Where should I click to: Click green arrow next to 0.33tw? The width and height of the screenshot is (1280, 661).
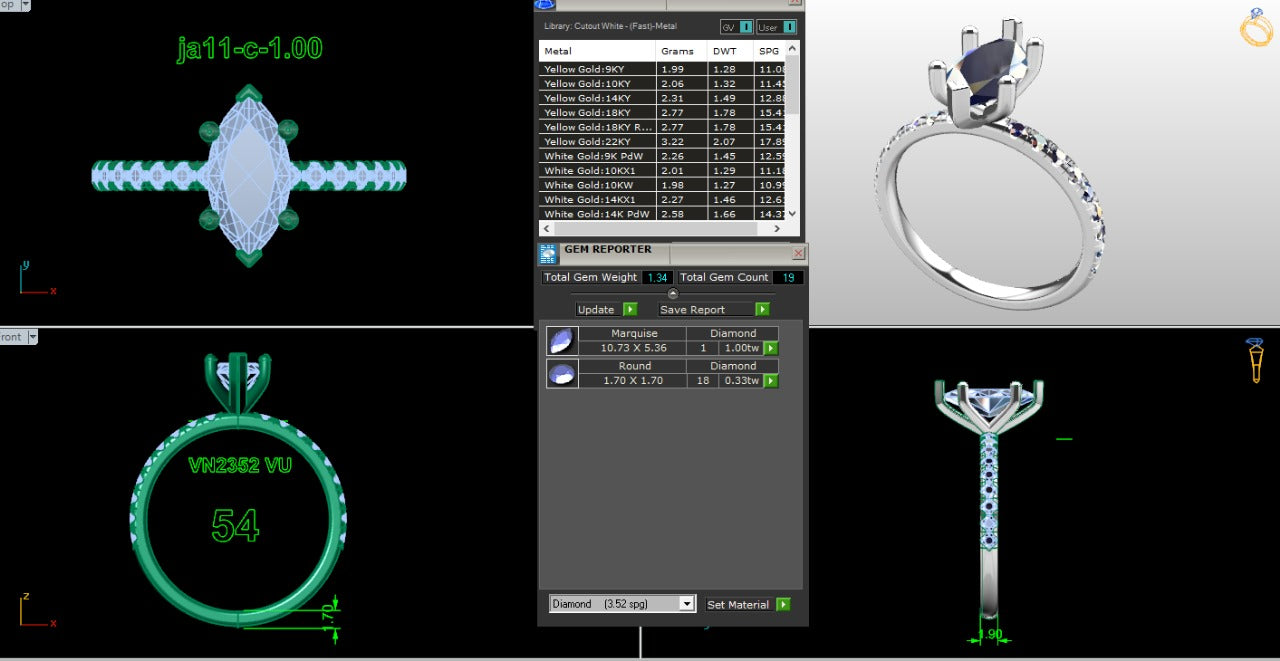[771, 380]
